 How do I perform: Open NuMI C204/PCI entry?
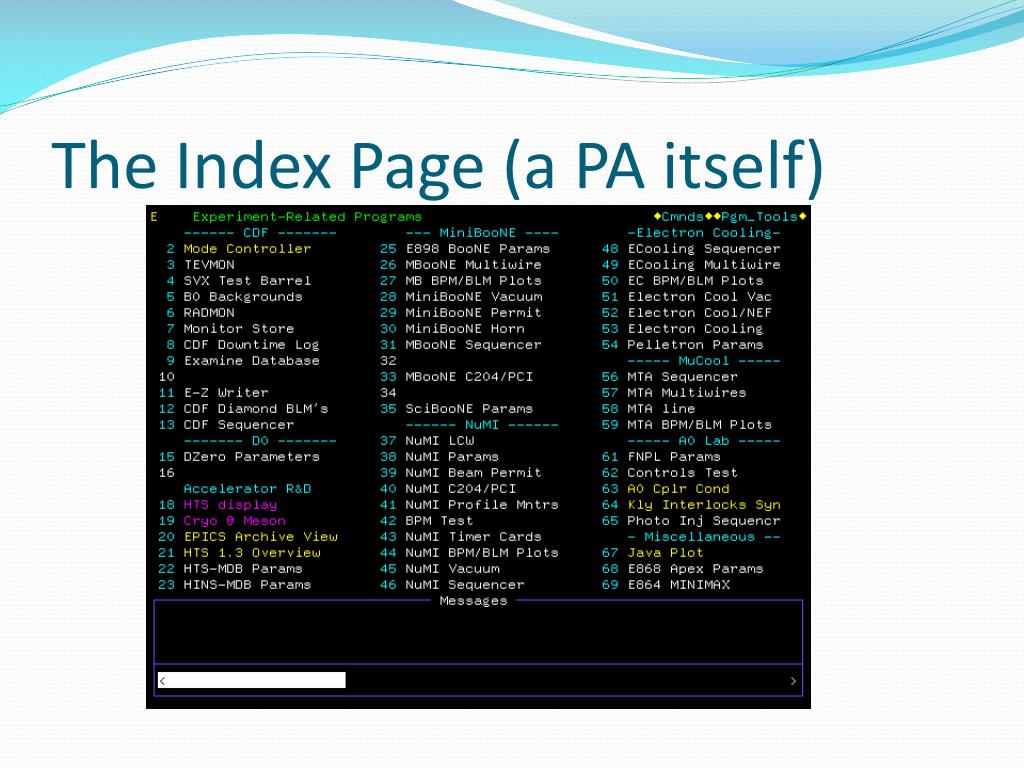point(460,488)
